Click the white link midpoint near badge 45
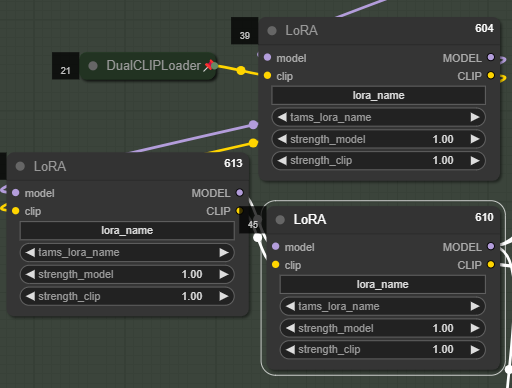This screenshot has width=512, height=388. click(258, 238)
